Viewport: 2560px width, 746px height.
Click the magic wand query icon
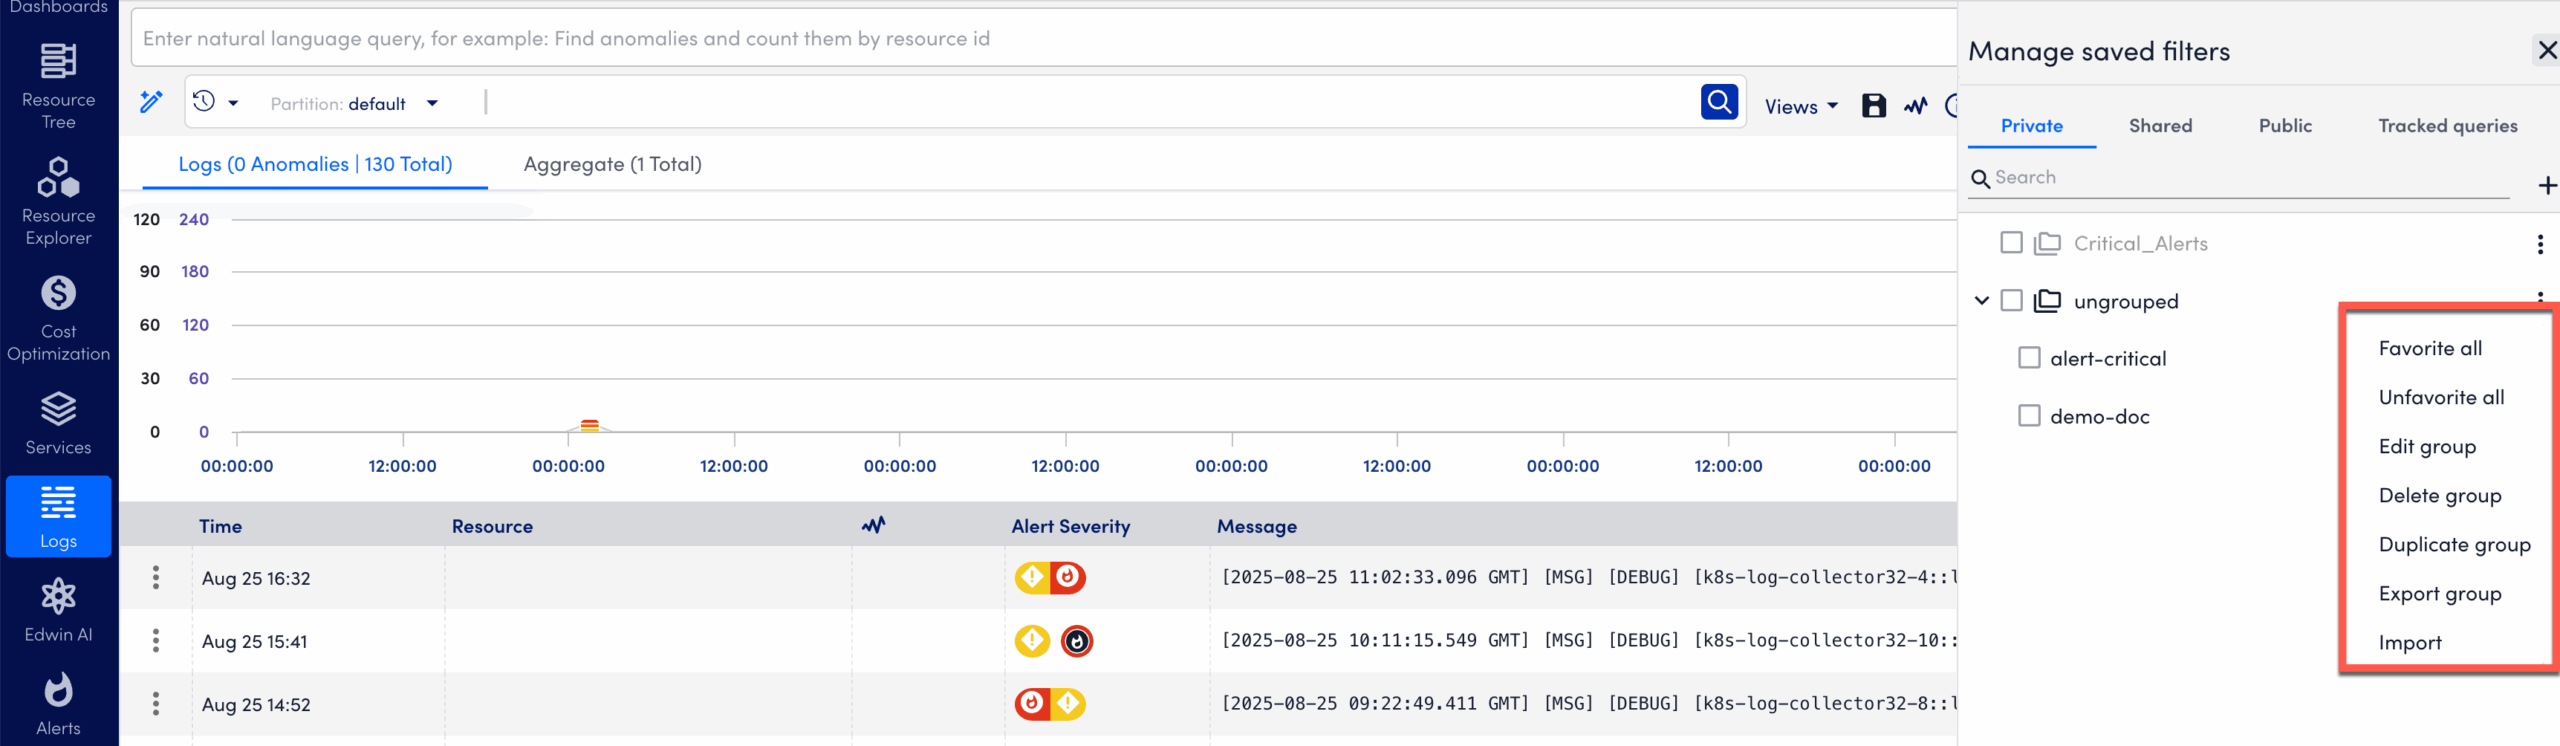(151, 101)
